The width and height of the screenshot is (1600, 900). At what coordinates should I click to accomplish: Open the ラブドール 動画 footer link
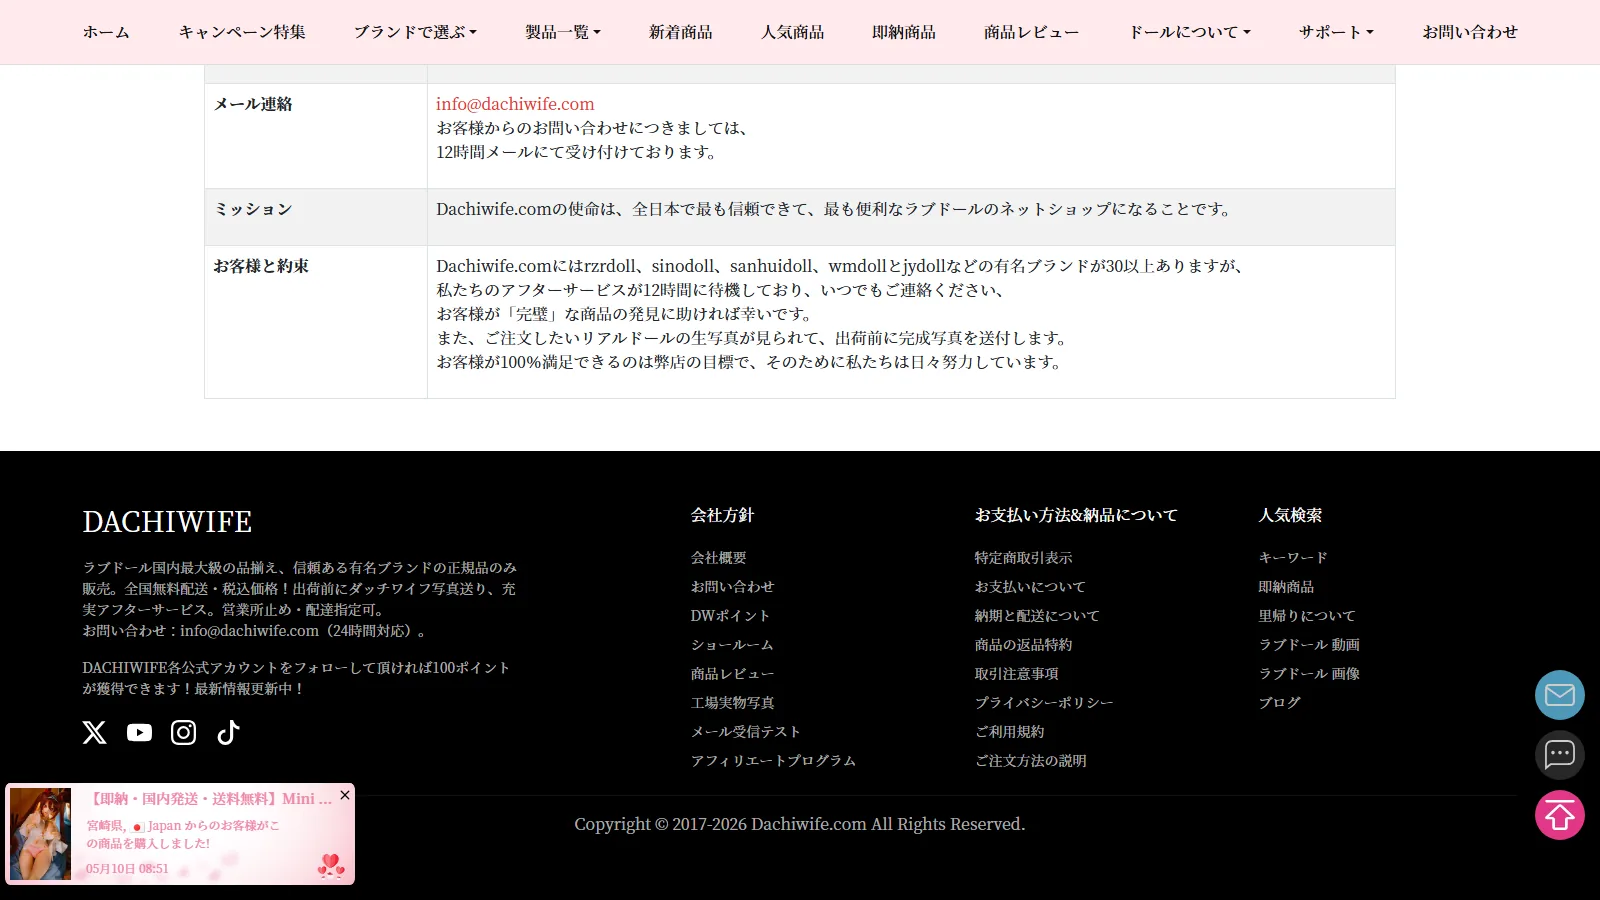point(1310,645)
